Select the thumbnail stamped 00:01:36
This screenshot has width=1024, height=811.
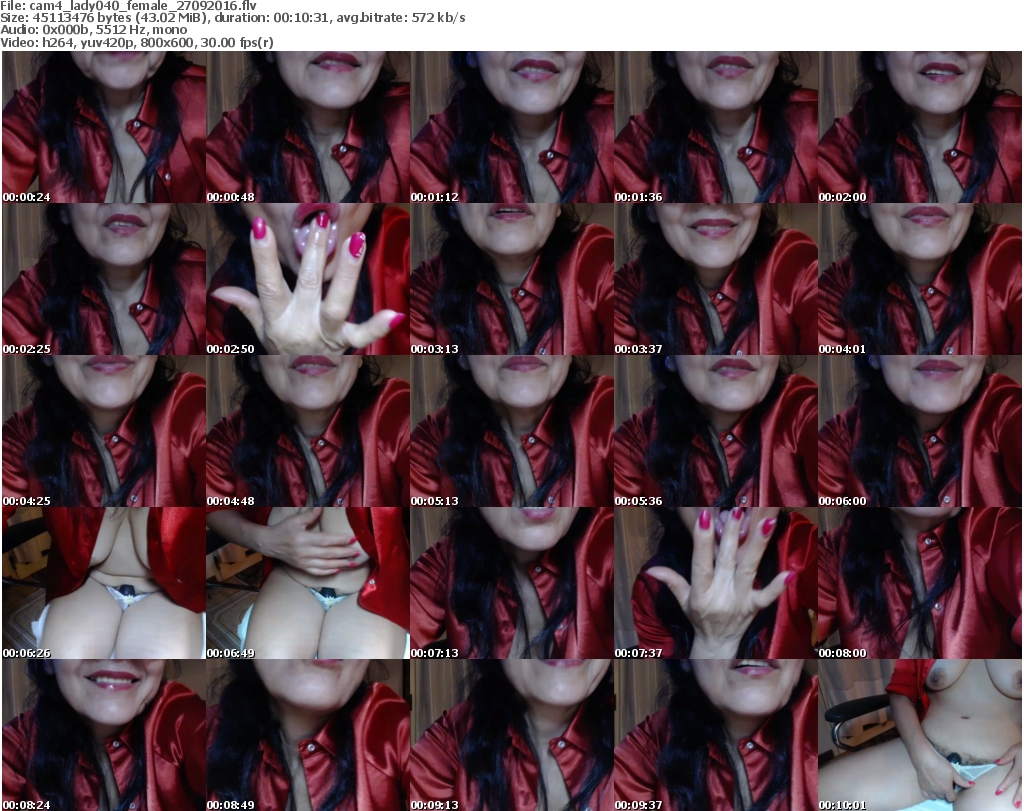click(716, 127)
